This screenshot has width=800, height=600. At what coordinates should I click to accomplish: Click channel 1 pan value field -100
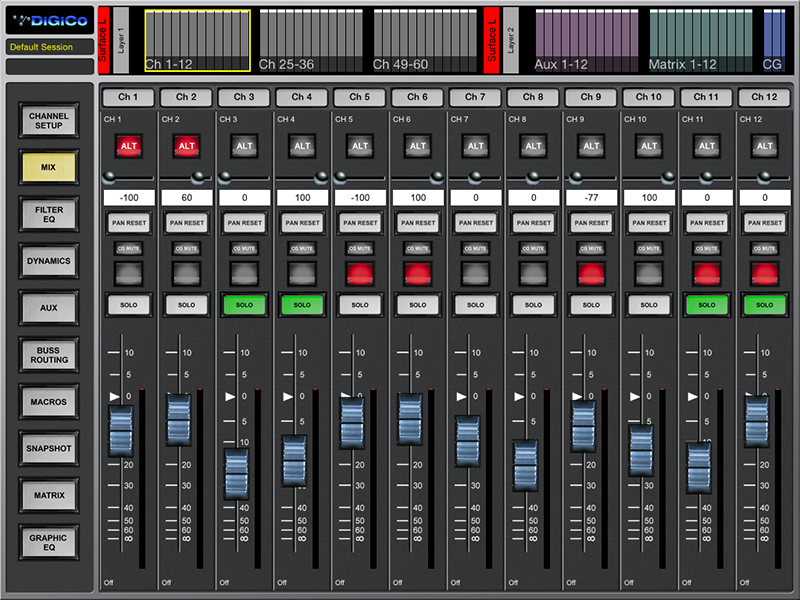(129, 197)
